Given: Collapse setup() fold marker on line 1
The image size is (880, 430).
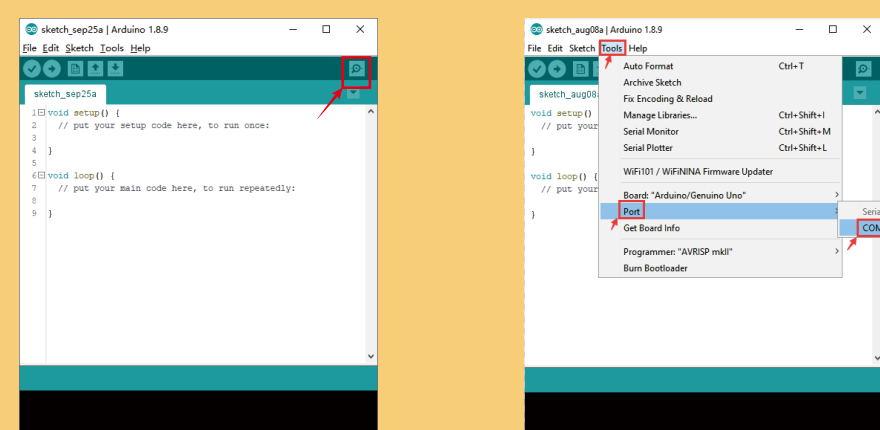Looking at the screenshot, I should pos(41,113).
